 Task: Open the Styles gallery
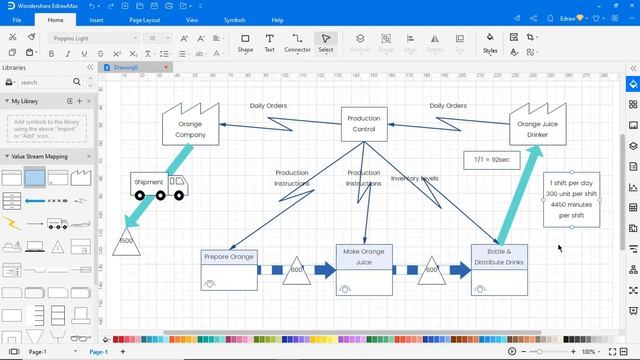click(490, 43)
